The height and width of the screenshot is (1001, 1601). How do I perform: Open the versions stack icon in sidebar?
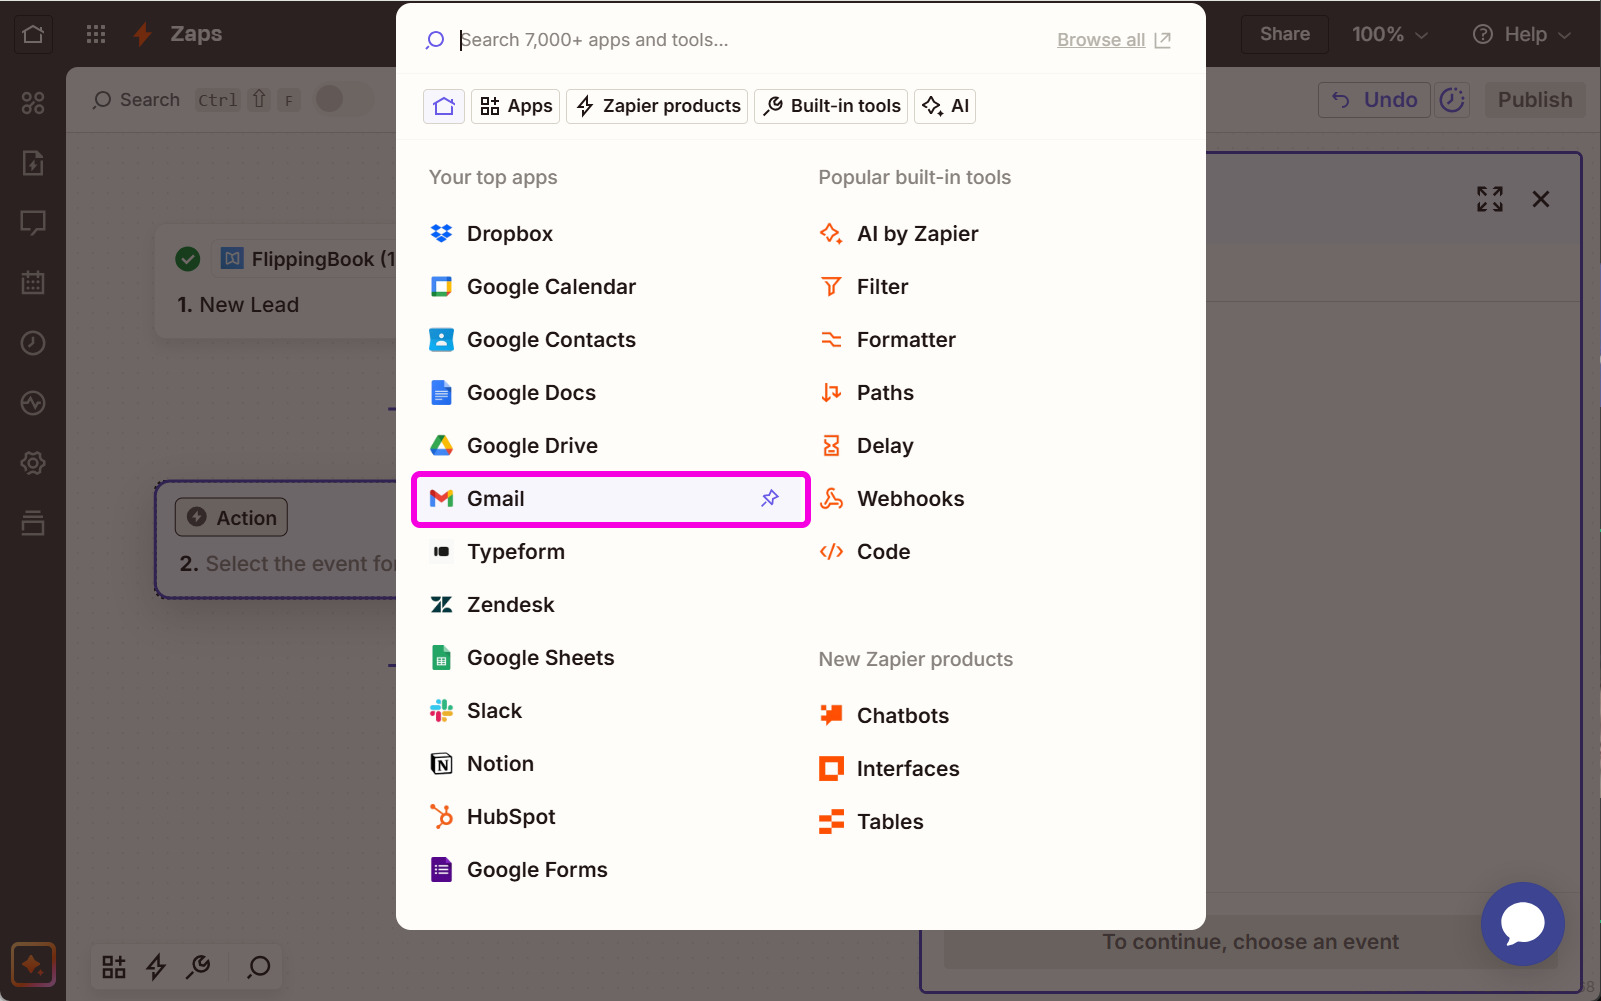pos(33,523)
